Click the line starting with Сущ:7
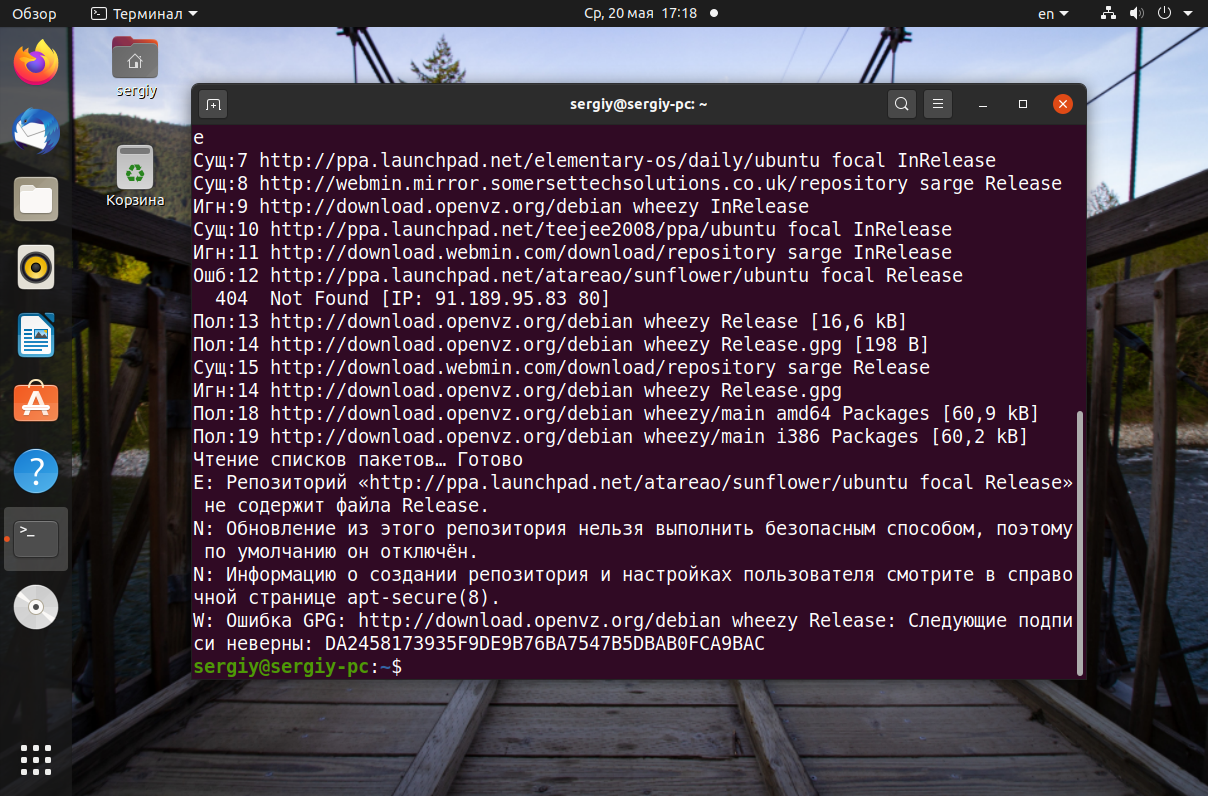1208x796 pixels. point(594,161)
